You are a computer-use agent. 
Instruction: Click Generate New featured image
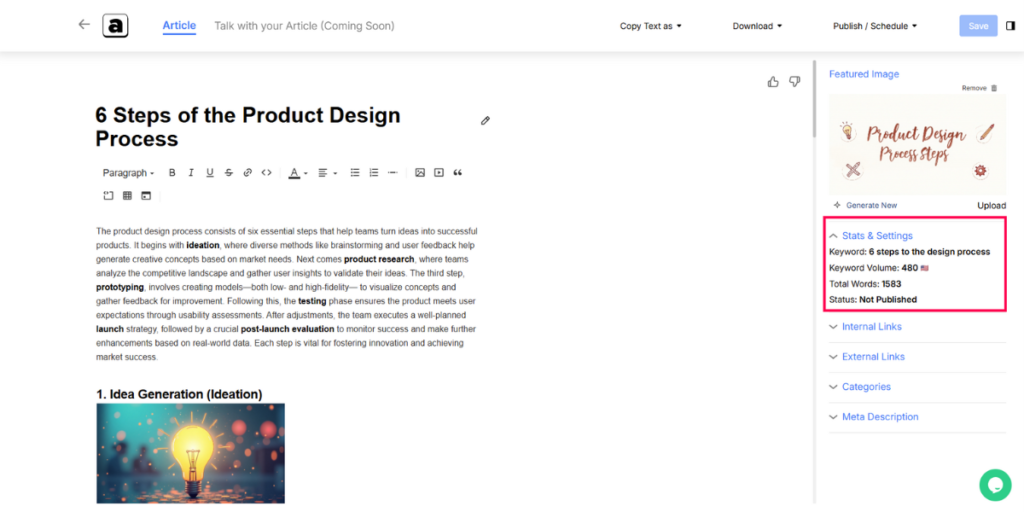click(865, 205)
